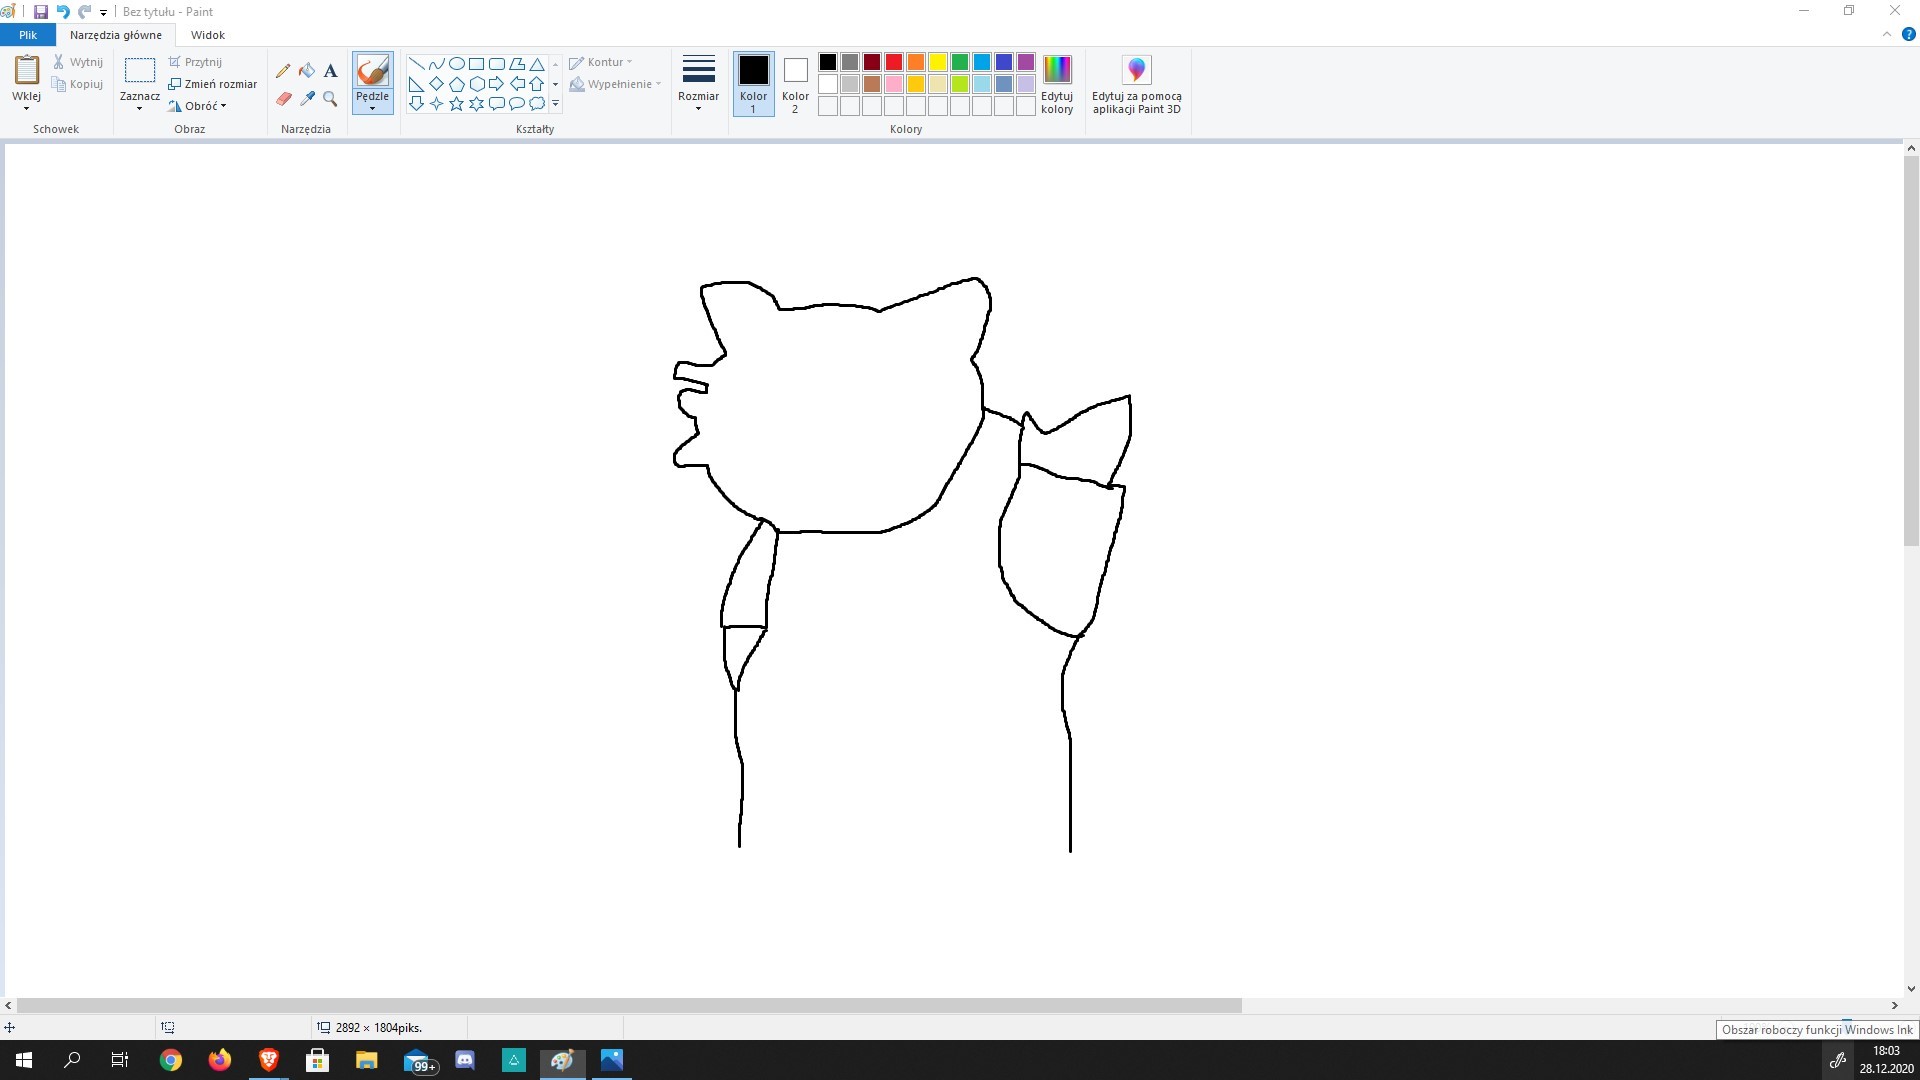Screen dimensions: 1920x1080
Task: Switch to the Widok tab
Action: click(208, 35)
